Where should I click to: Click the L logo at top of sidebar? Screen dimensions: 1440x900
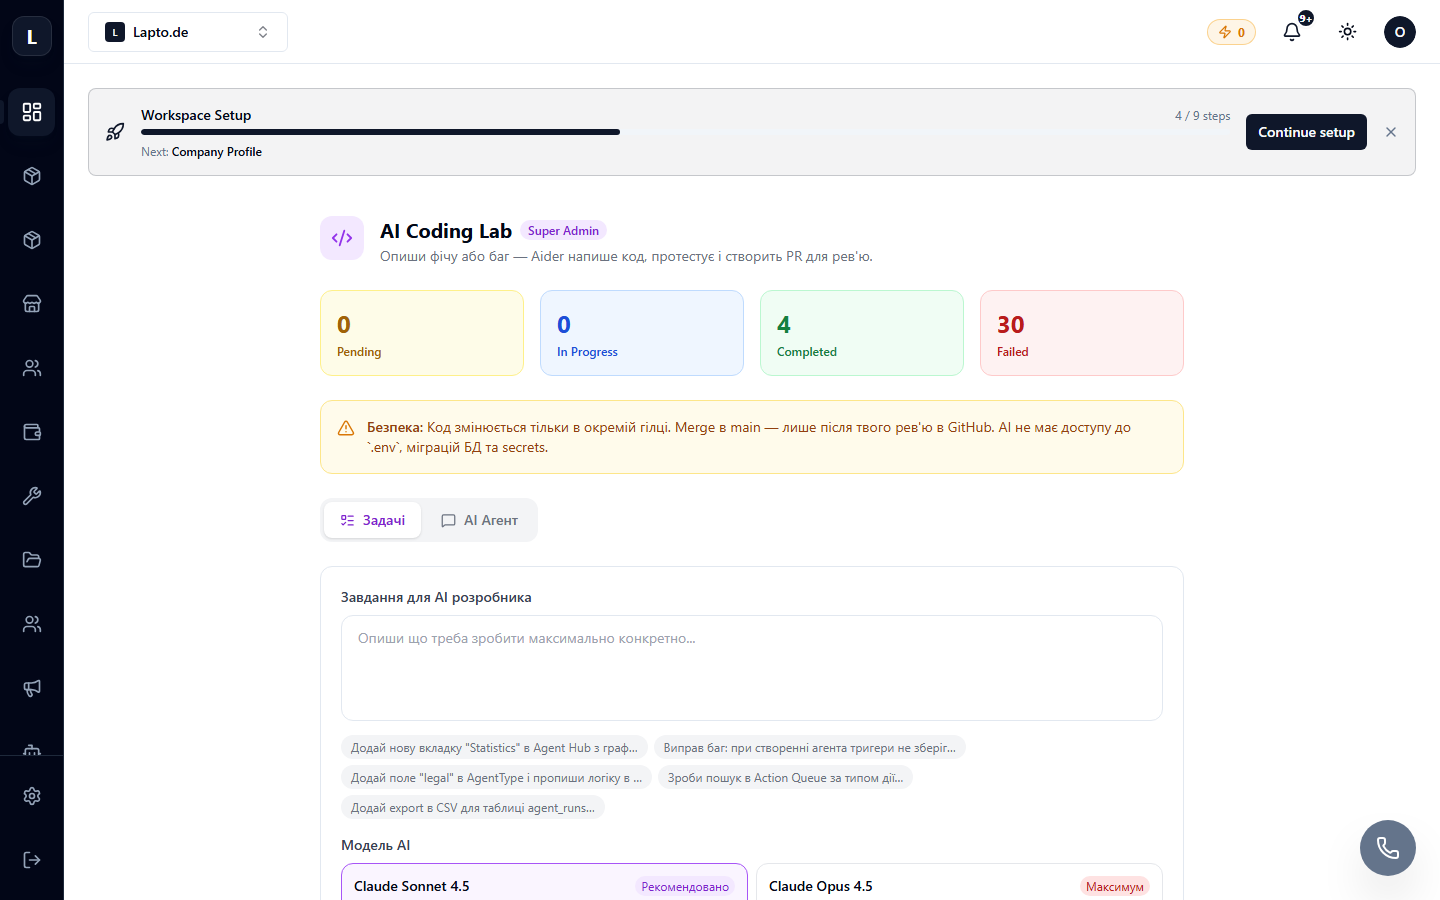[x=32, y=37]
